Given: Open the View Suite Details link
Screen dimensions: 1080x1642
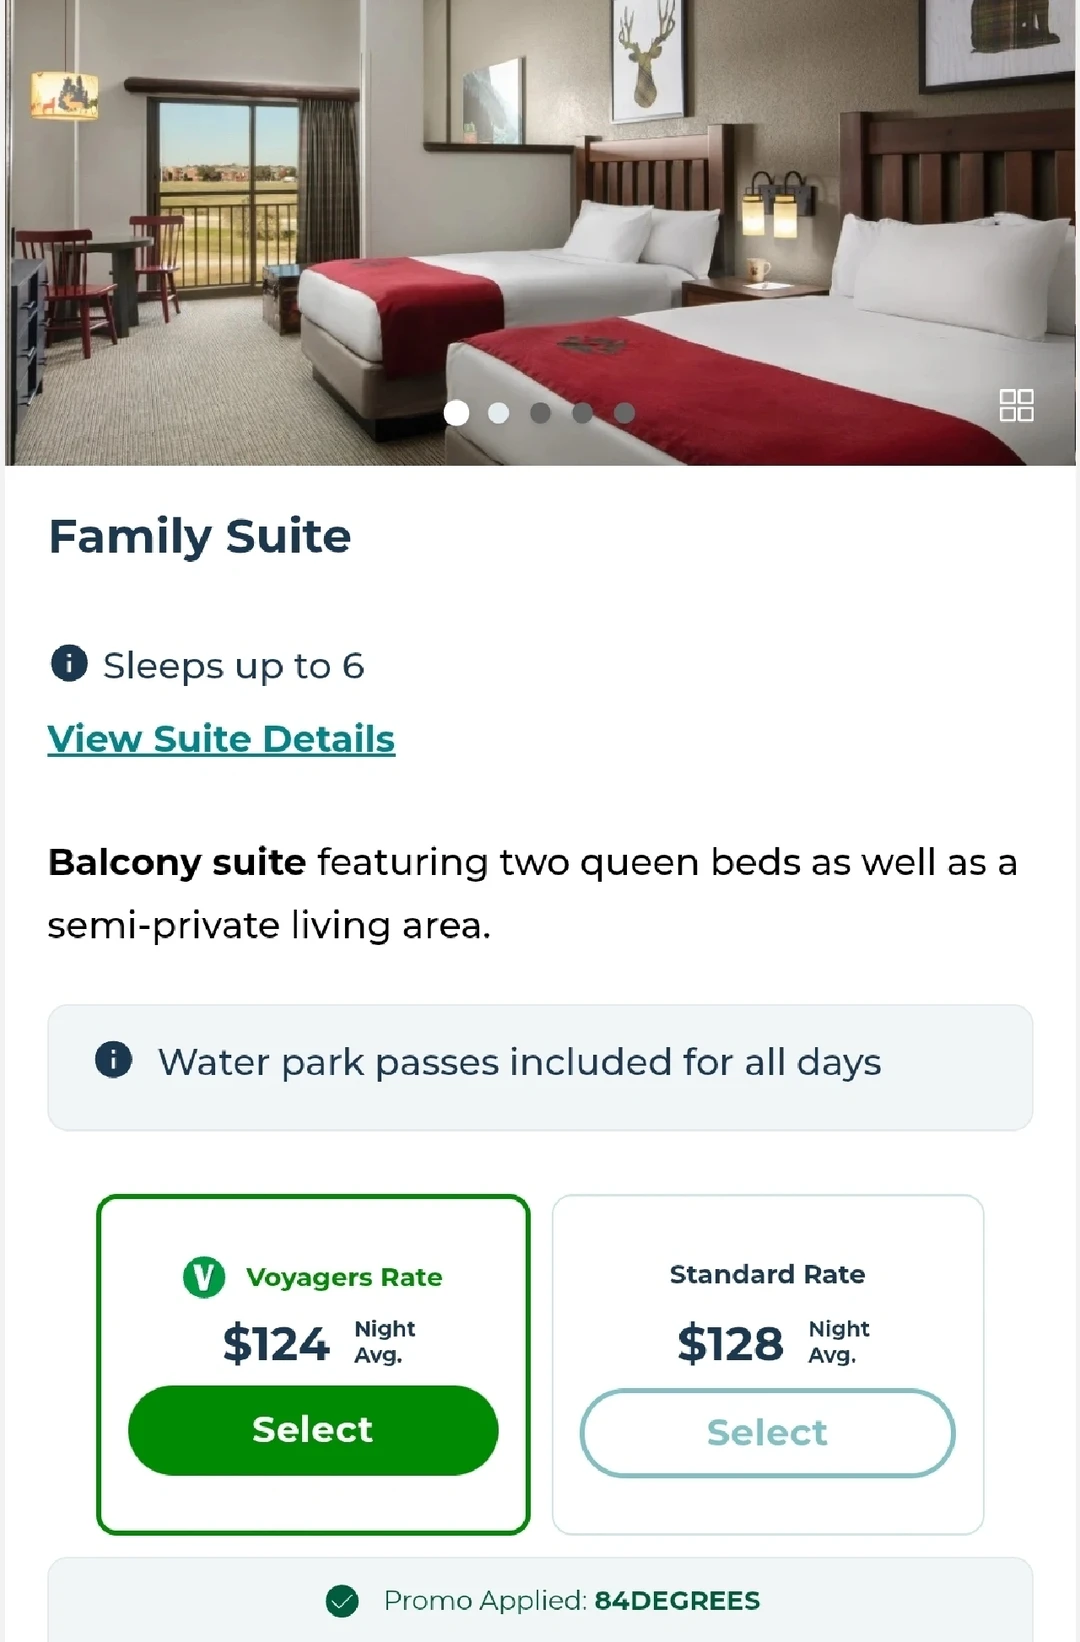Looking at the screenshot, I should click(221, 739).
